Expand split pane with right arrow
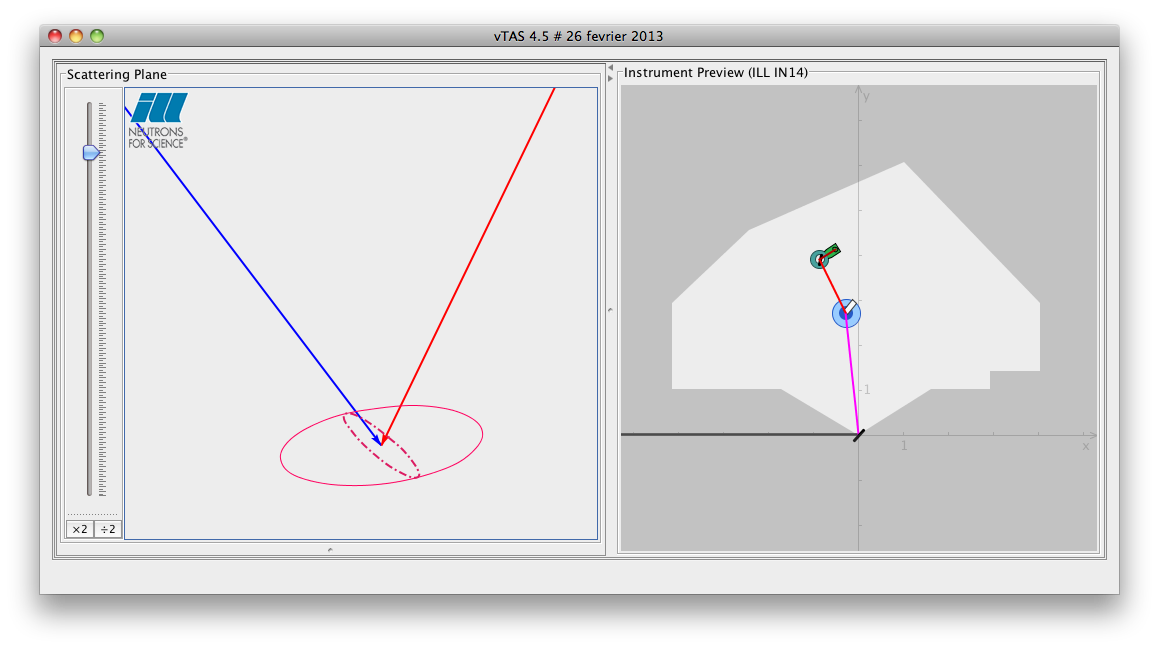Viewport: 1159px width, 649px height. (x=611, y=78)
